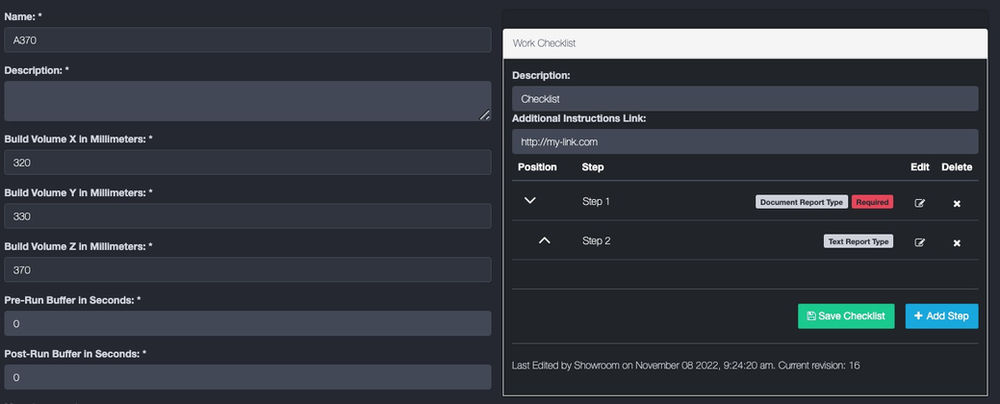Add Step with the blue button
This screenshot has width=1000, height=404.
[x=941, y=316]
